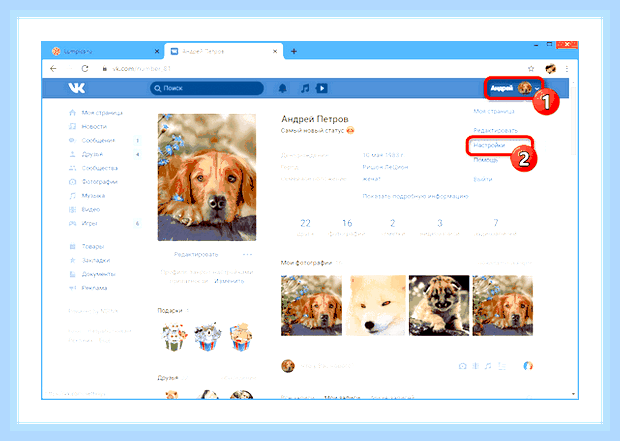The image size is (620, 441).
Task: Open the puppy photo thumbnail
Action: (x=439, y=305)
